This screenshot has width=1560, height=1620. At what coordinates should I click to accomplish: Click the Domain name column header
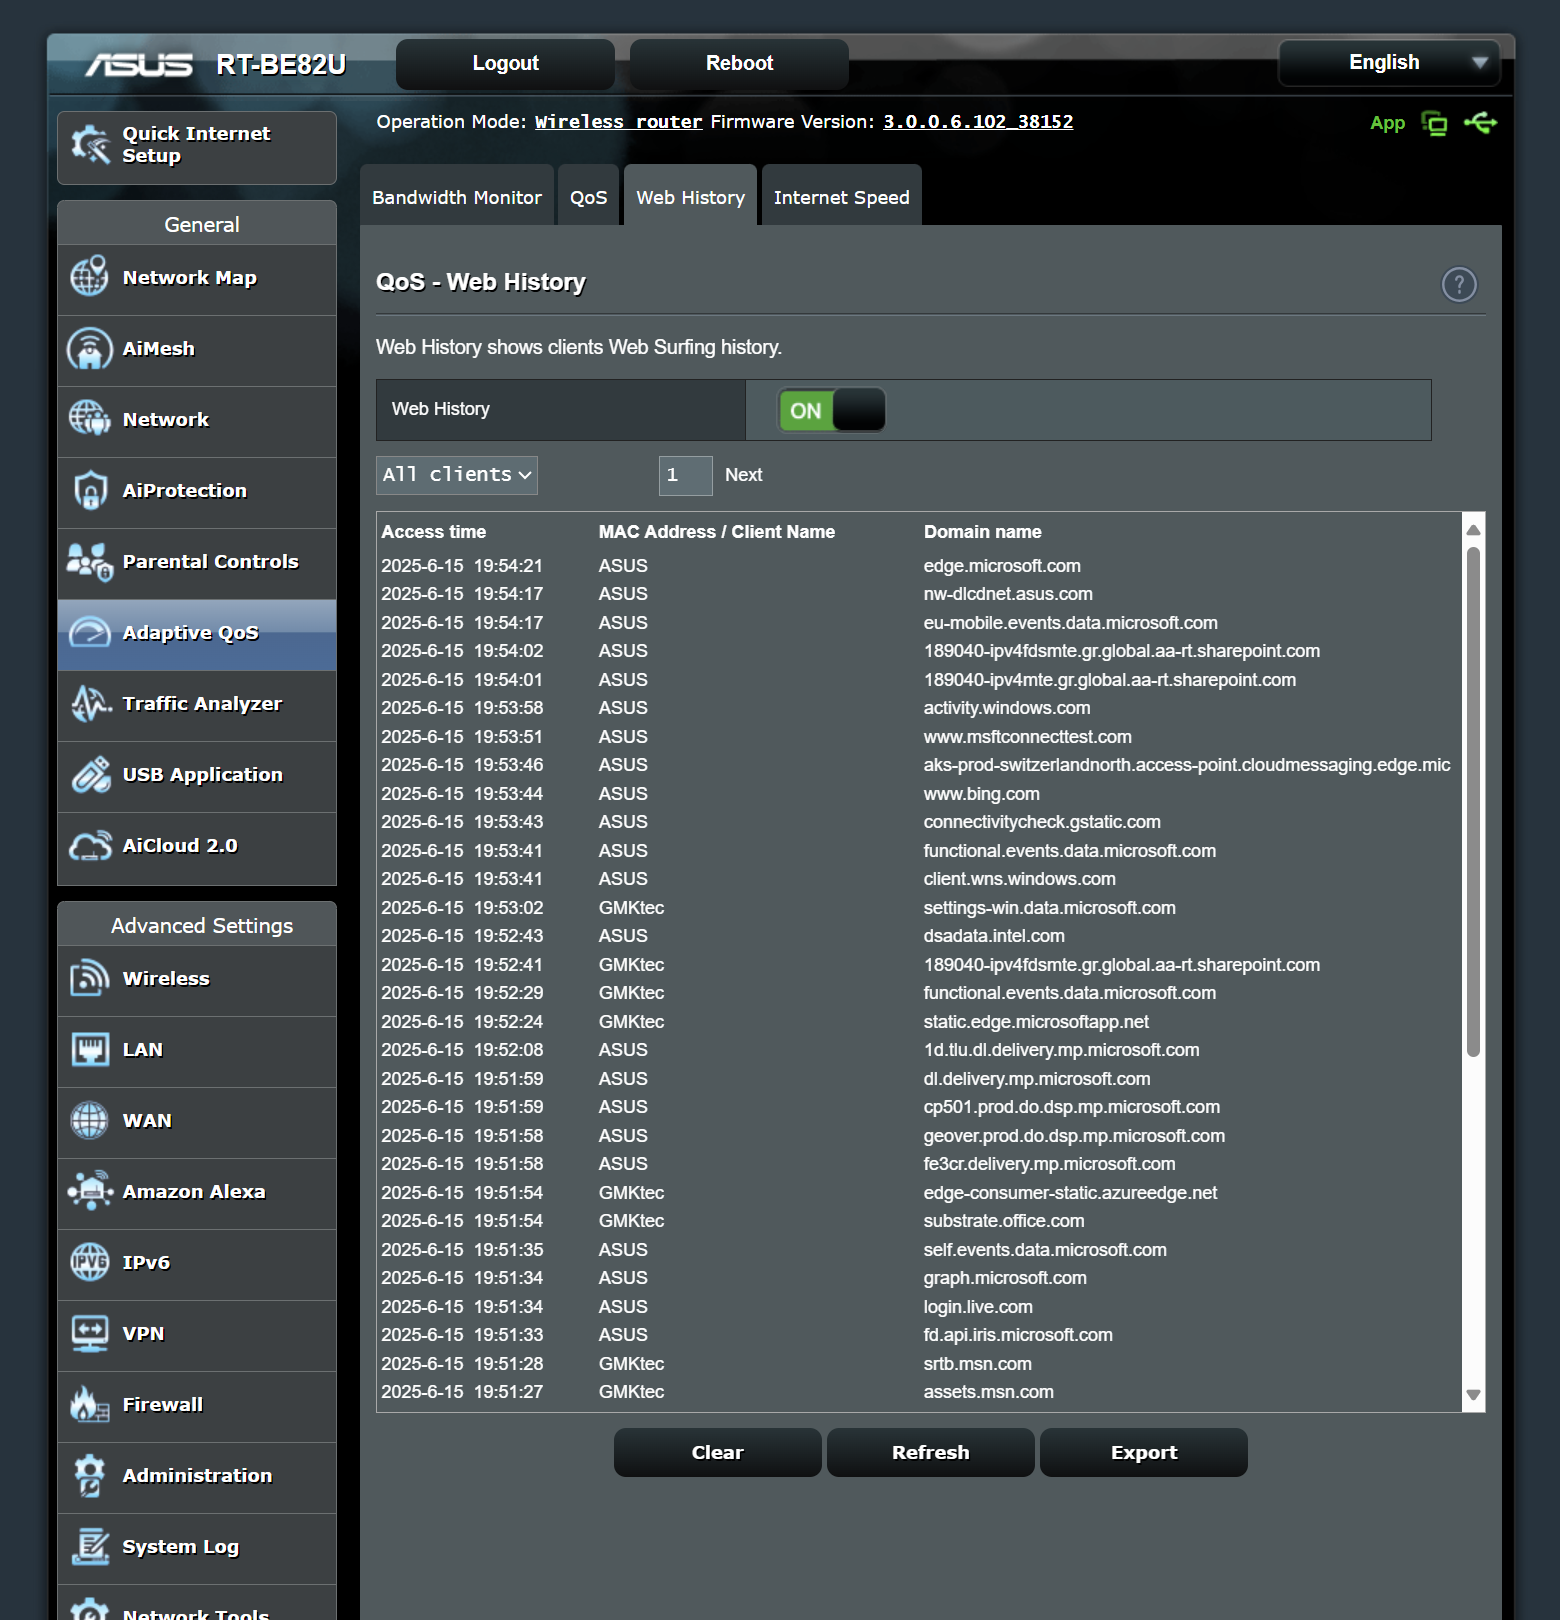click(983, 532)
